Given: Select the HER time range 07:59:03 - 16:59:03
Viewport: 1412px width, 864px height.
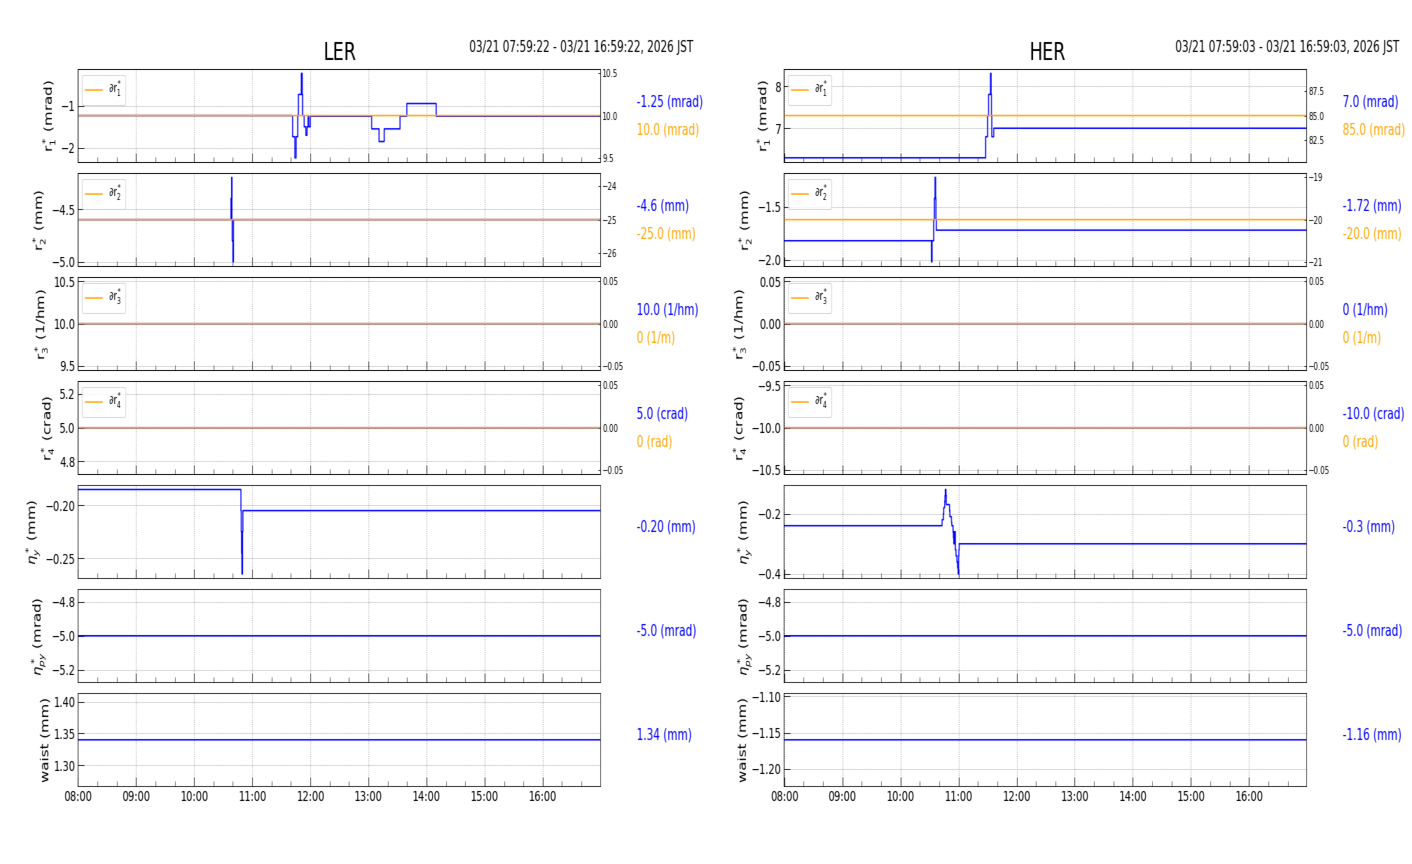Looking at the screenshot, I should pyautogui.click(x=1287, y=47).
